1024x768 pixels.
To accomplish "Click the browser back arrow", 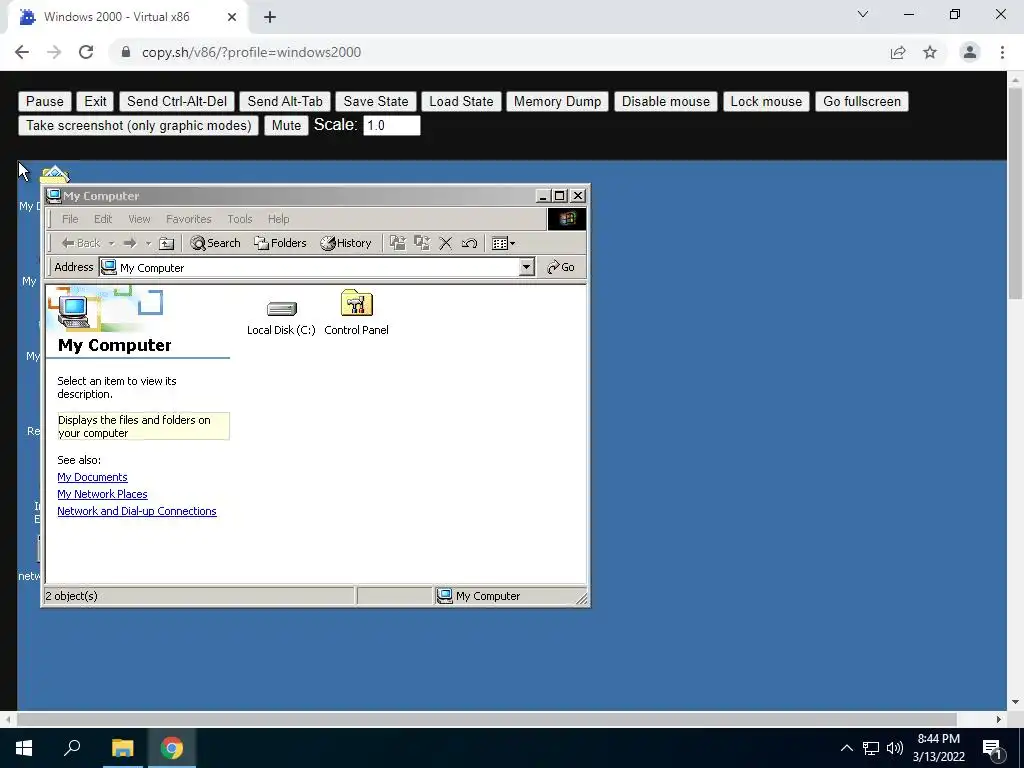I will (x=22, y=52).
